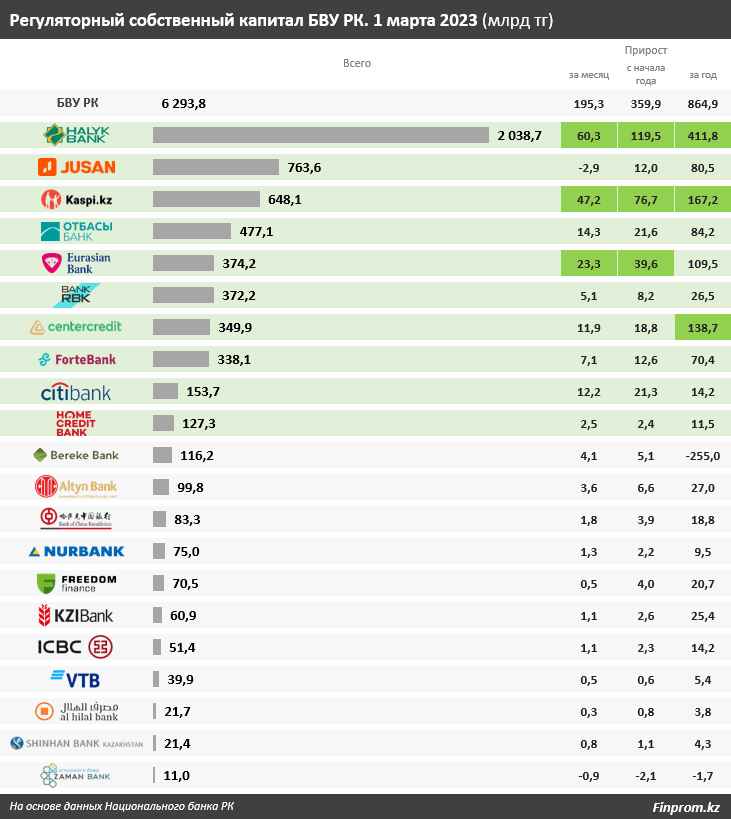The image size is (731, 819).
Task: Click the Finprom.kz source link
Action: point(686,807)
